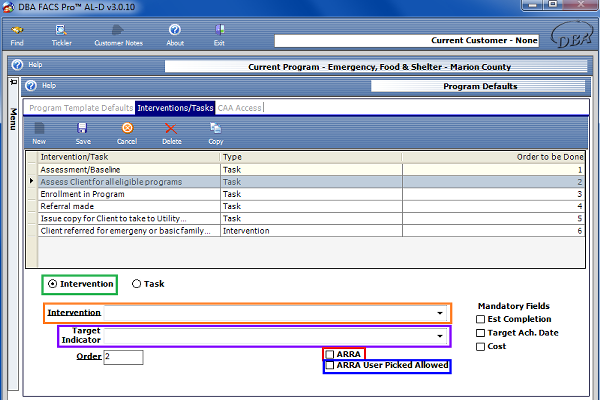Select the Assessment/Baseline row

tap(311, 170)
